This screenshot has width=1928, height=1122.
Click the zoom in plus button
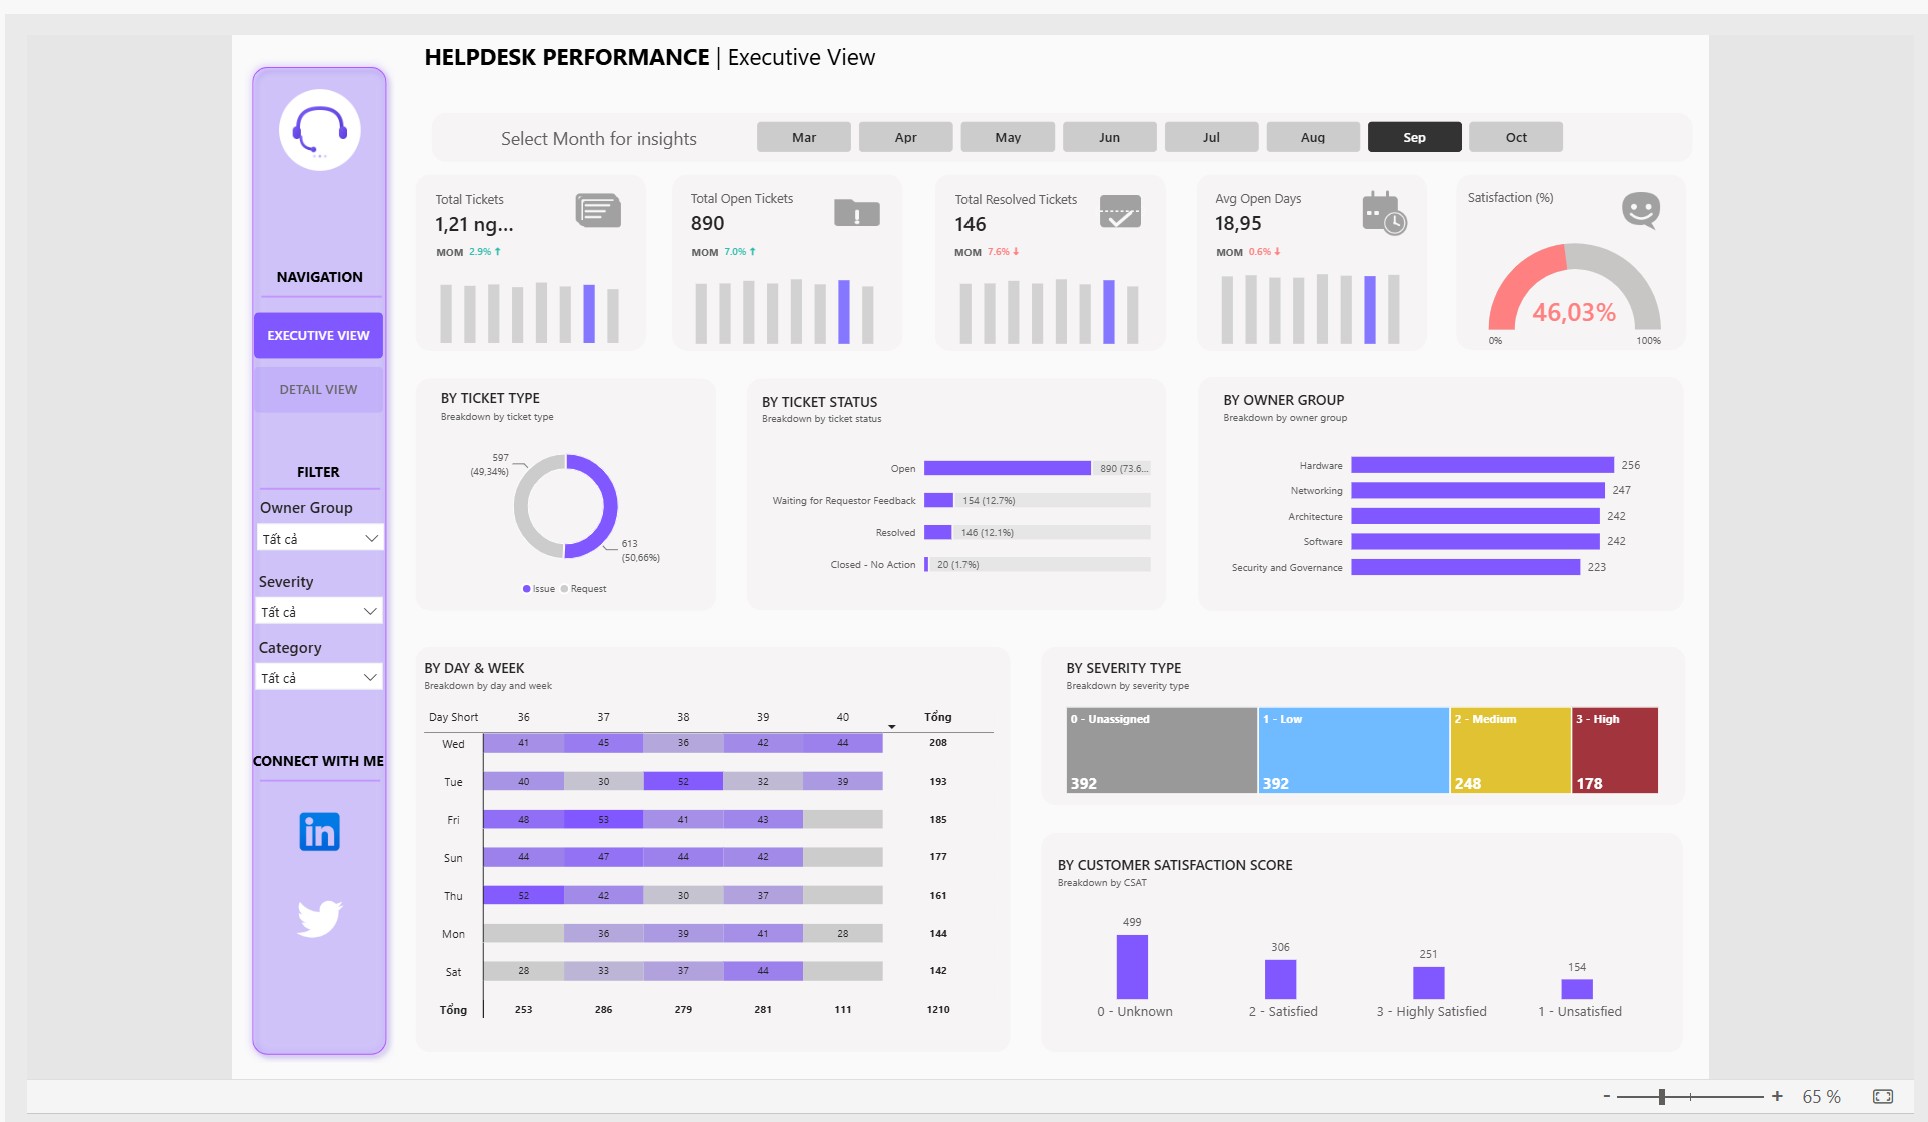pyautogui.click(x=1777, y=1096)
